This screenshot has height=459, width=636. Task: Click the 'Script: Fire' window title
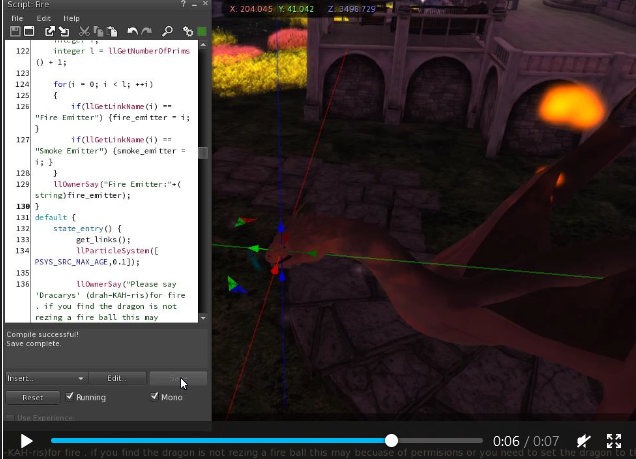[28, 4]
